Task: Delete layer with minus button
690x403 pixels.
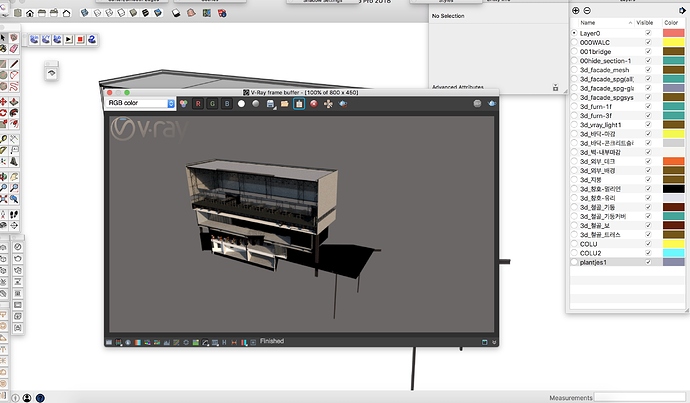Action: tap(587, 11)
